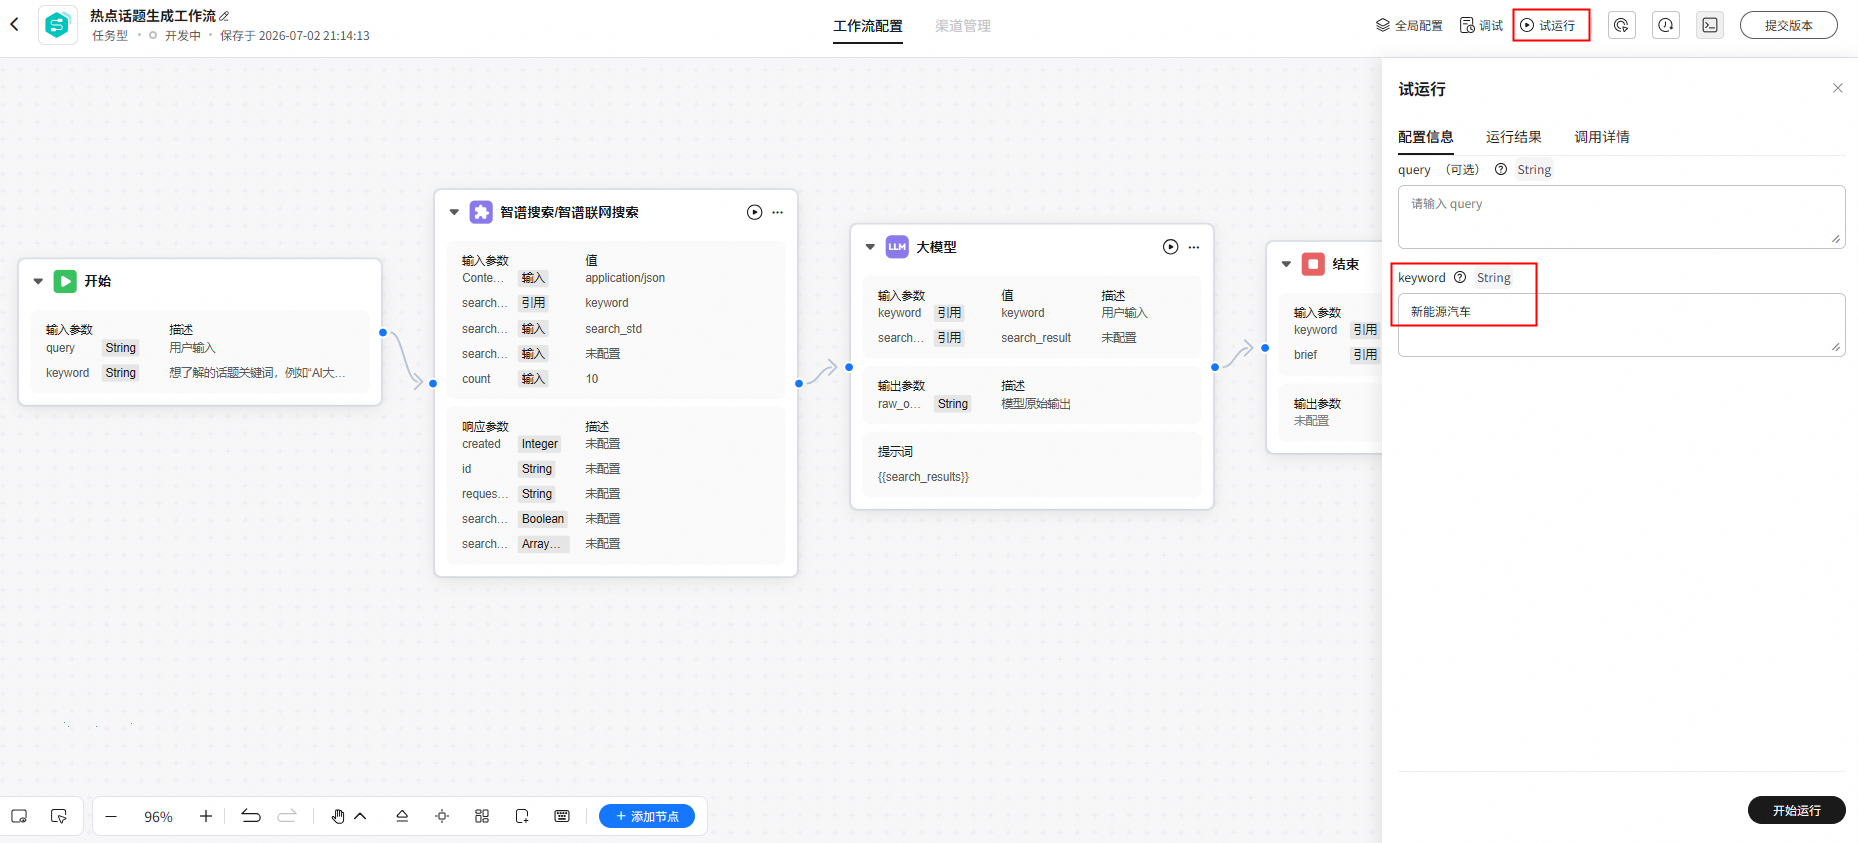Collapse the 开始 node
The height and width of the screenshot is (843, 1858).
38,282
